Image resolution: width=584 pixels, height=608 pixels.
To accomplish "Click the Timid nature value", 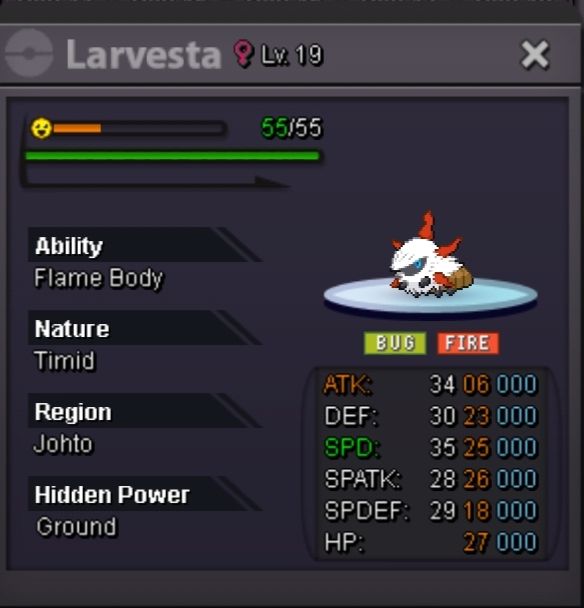I will [x=65, y=361].
